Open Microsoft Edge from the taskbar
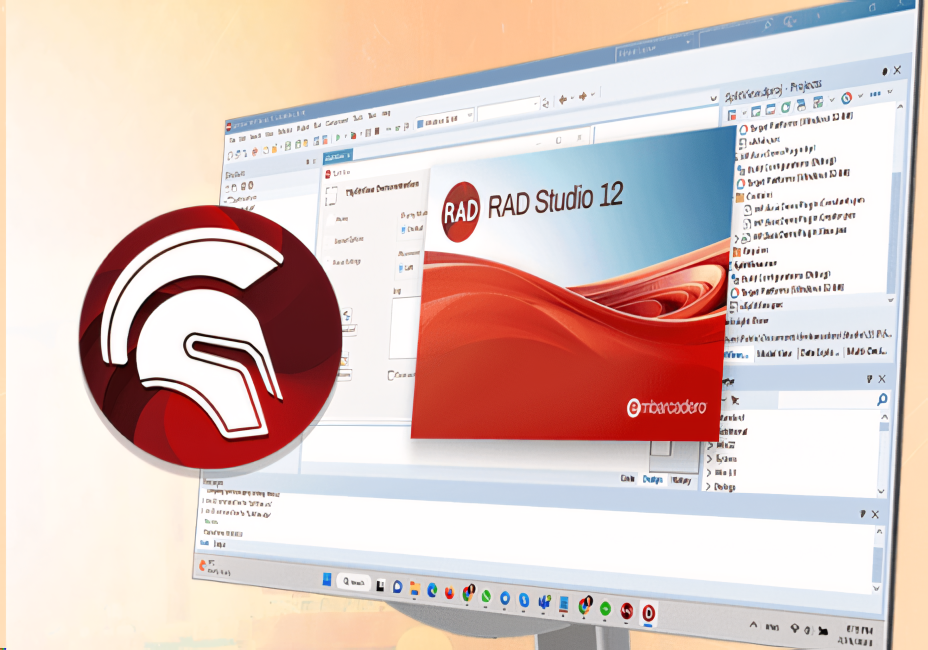 pos(432,590)
